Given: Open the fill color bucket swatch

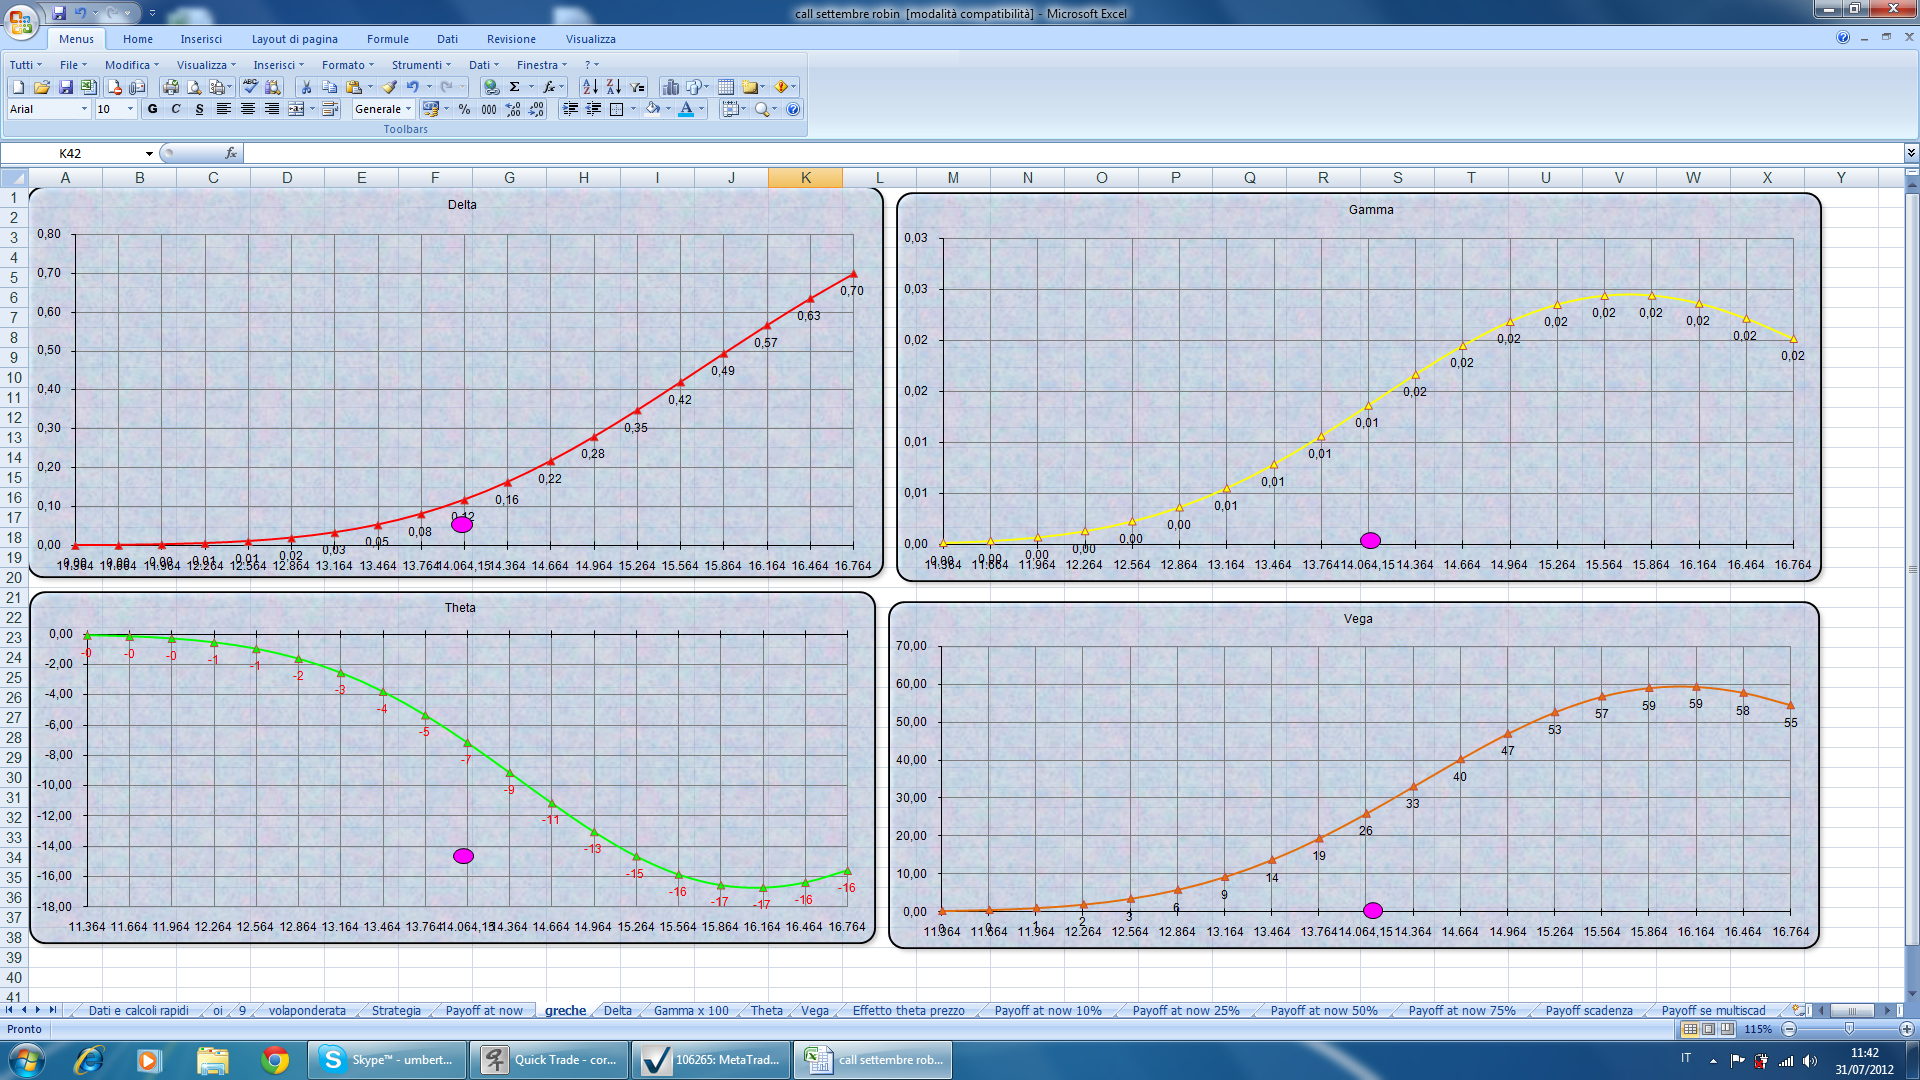Looking at the screenshot, I should 652,109.
